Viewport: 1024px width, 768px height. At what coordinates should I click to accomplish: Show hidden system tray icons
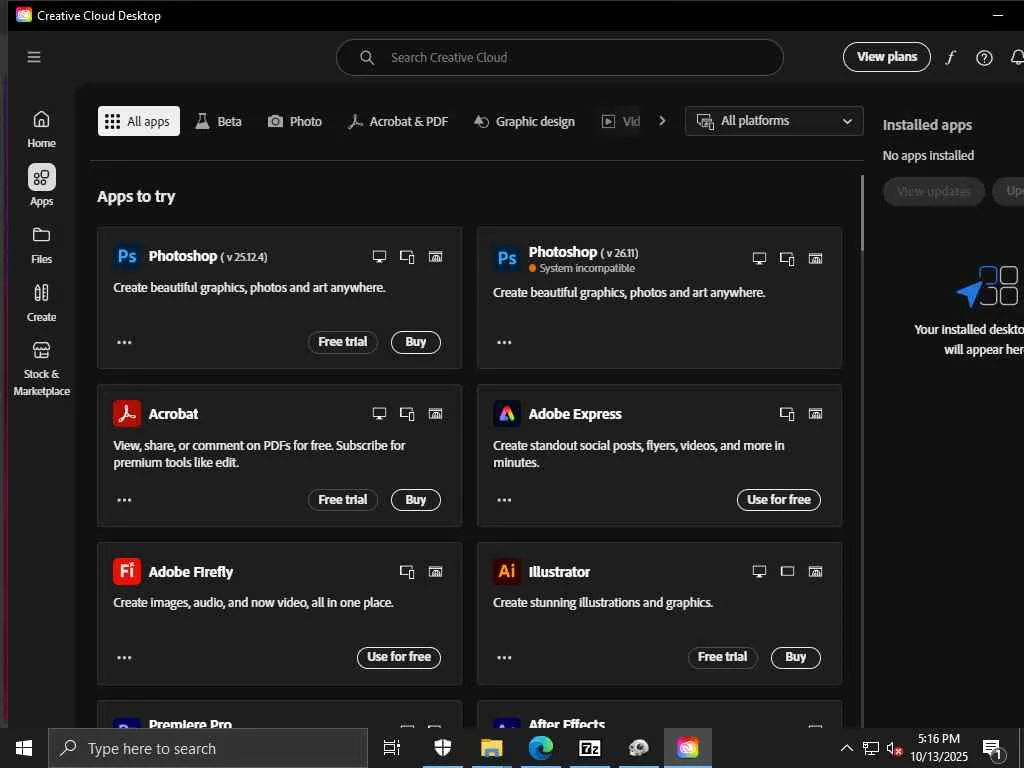pos(846,748)
